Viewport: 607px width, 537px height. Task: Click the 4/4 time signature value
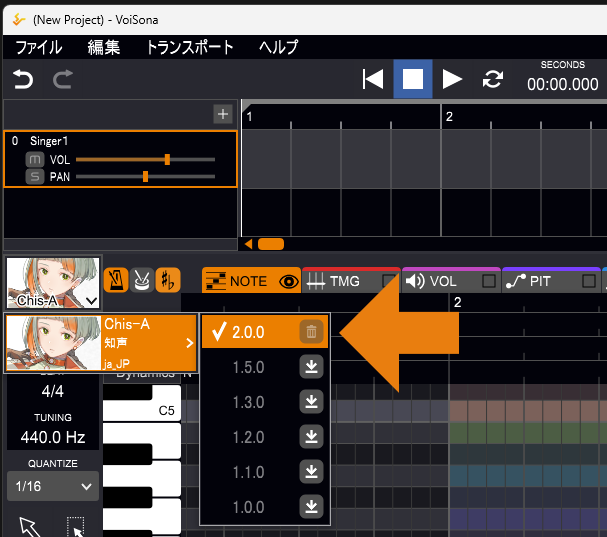click(x=53, y=391)
